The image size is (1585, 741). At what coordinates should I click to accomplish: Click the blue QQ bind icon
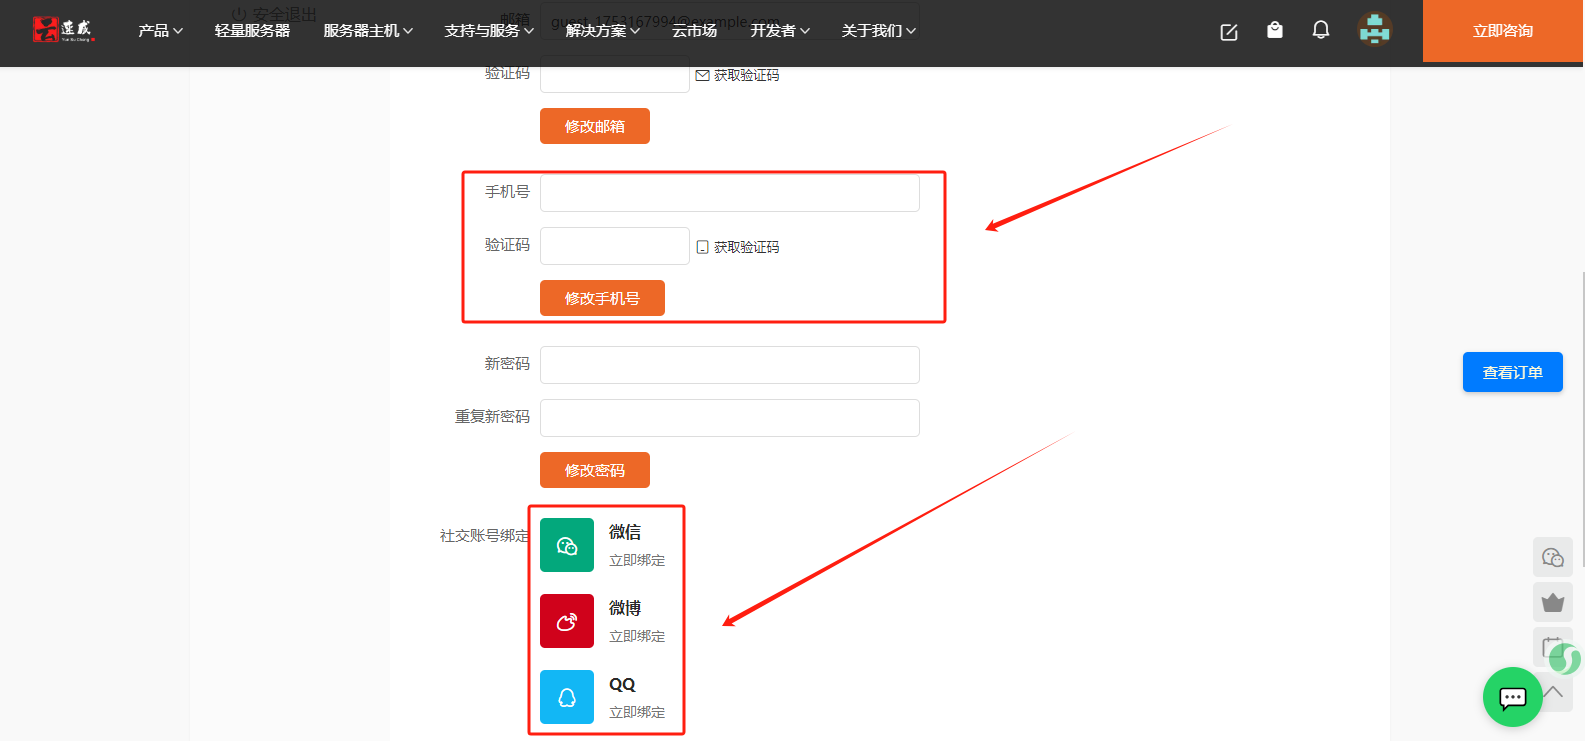click(x=567, y=697)
